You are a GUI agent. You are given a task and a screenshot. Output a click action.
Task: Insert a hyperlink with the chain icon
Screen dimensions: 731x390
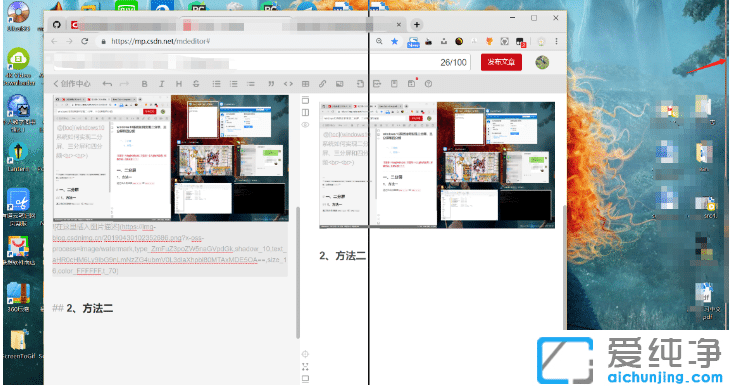point(322,84)
